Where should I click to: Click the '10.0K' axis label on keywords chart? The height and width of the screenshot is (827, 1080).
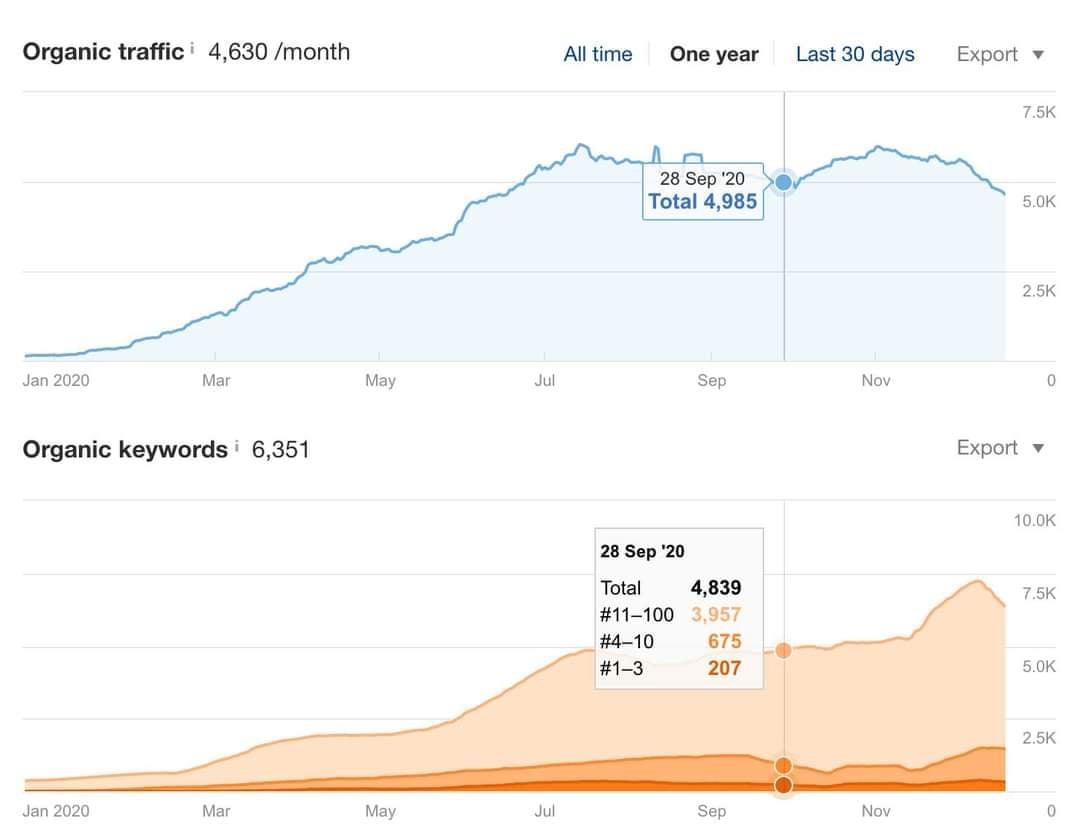(x=1034, y=520)
